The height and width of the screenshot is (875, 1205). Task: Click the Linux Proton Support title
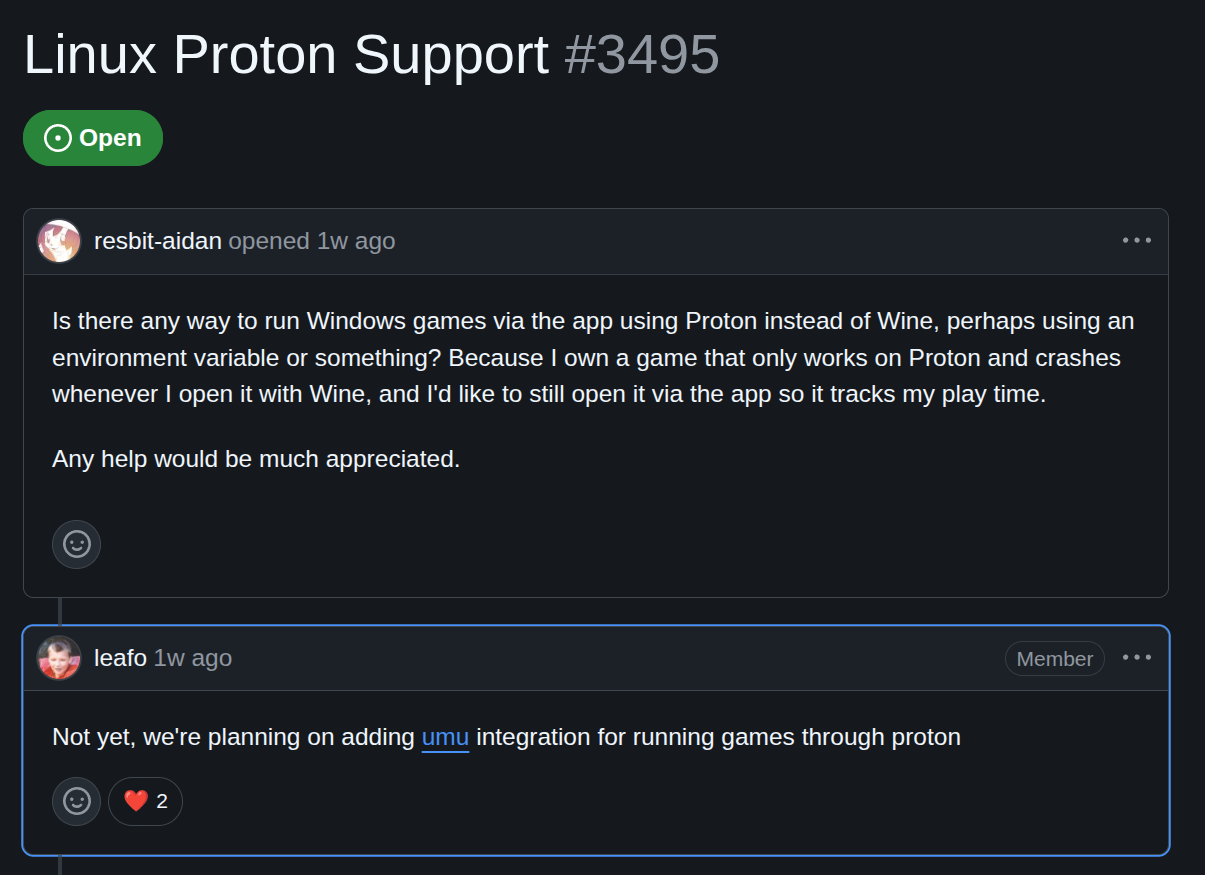click(x=286, y=54)
